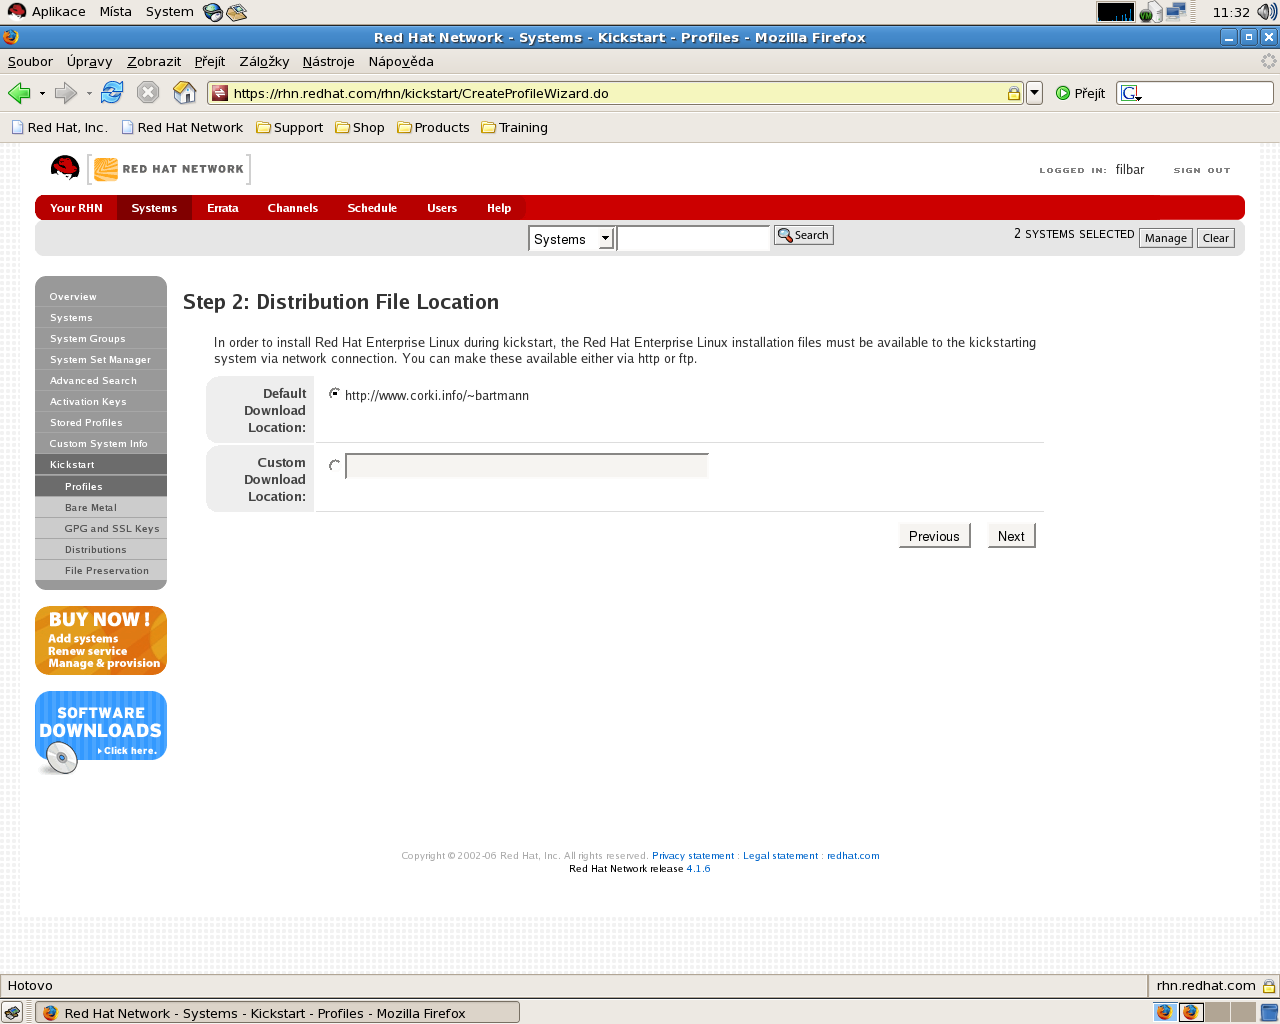Open the Support bookmarks folder
1280x1024 pixels.
pos(290,128)
